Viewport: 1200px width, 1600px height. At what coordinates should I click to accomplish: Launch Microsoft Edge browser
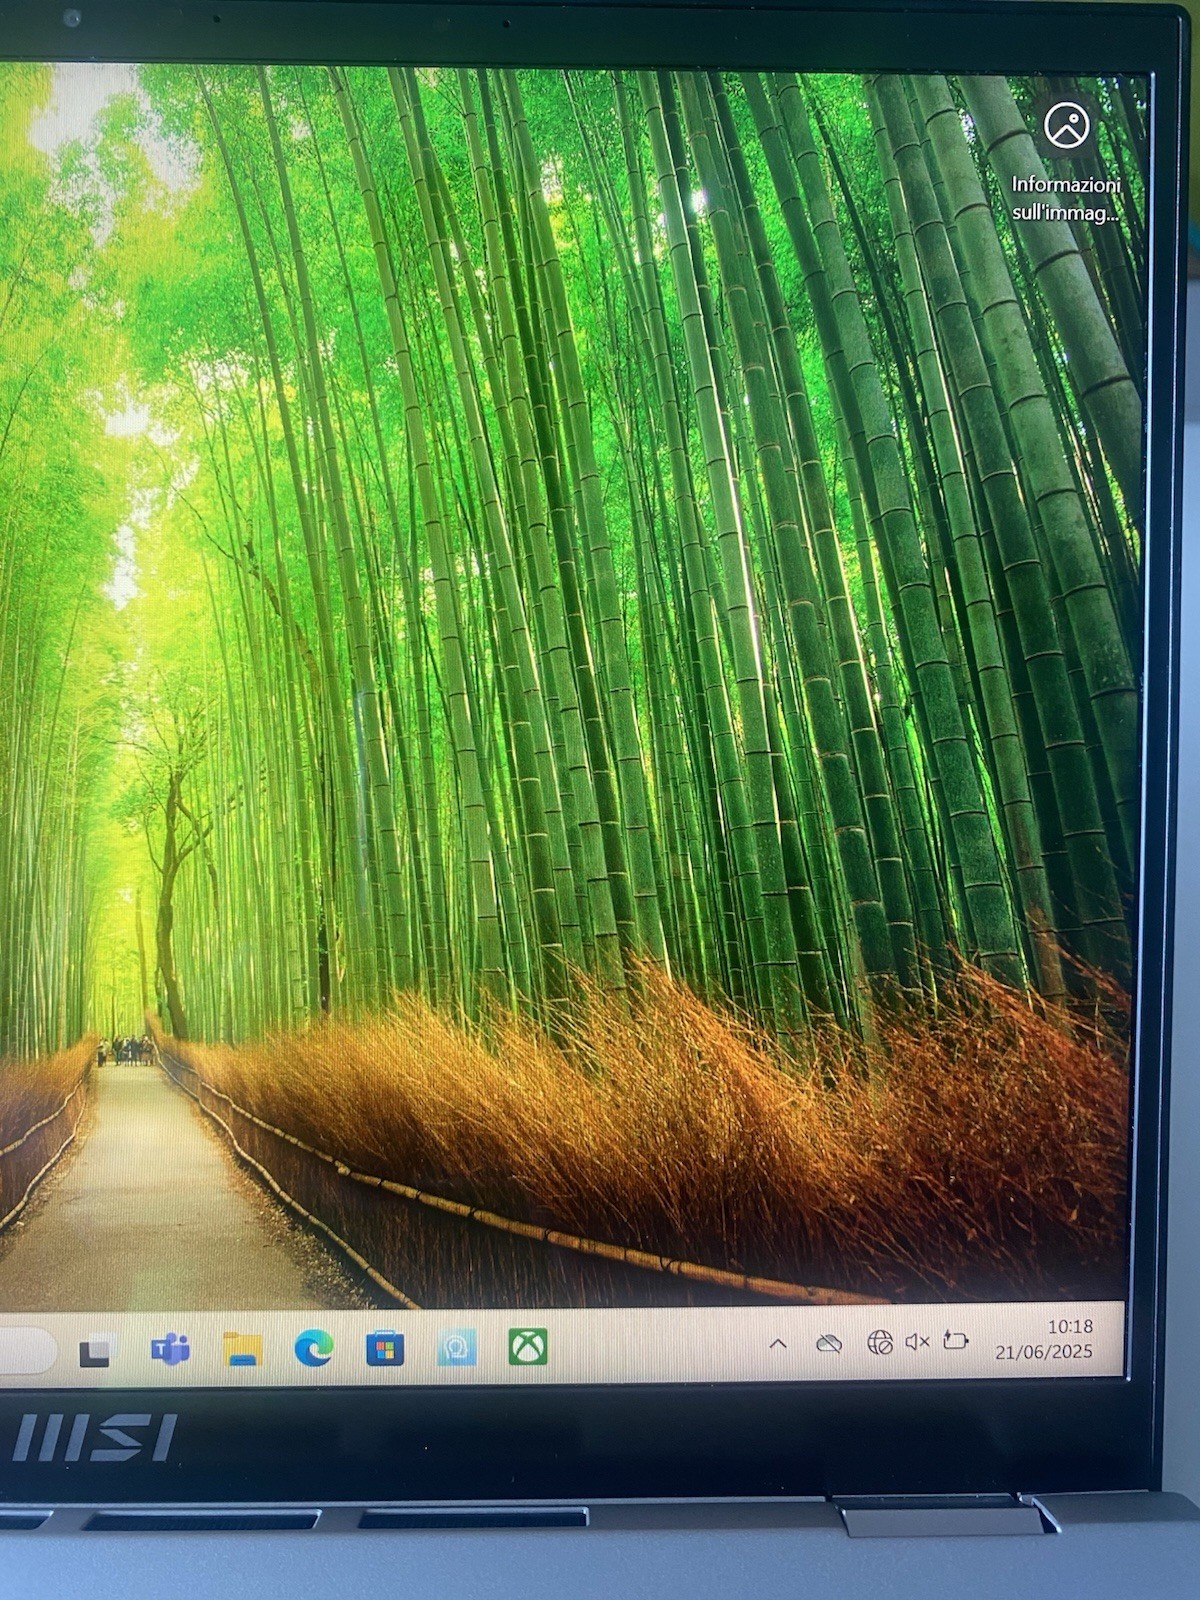314,1349
